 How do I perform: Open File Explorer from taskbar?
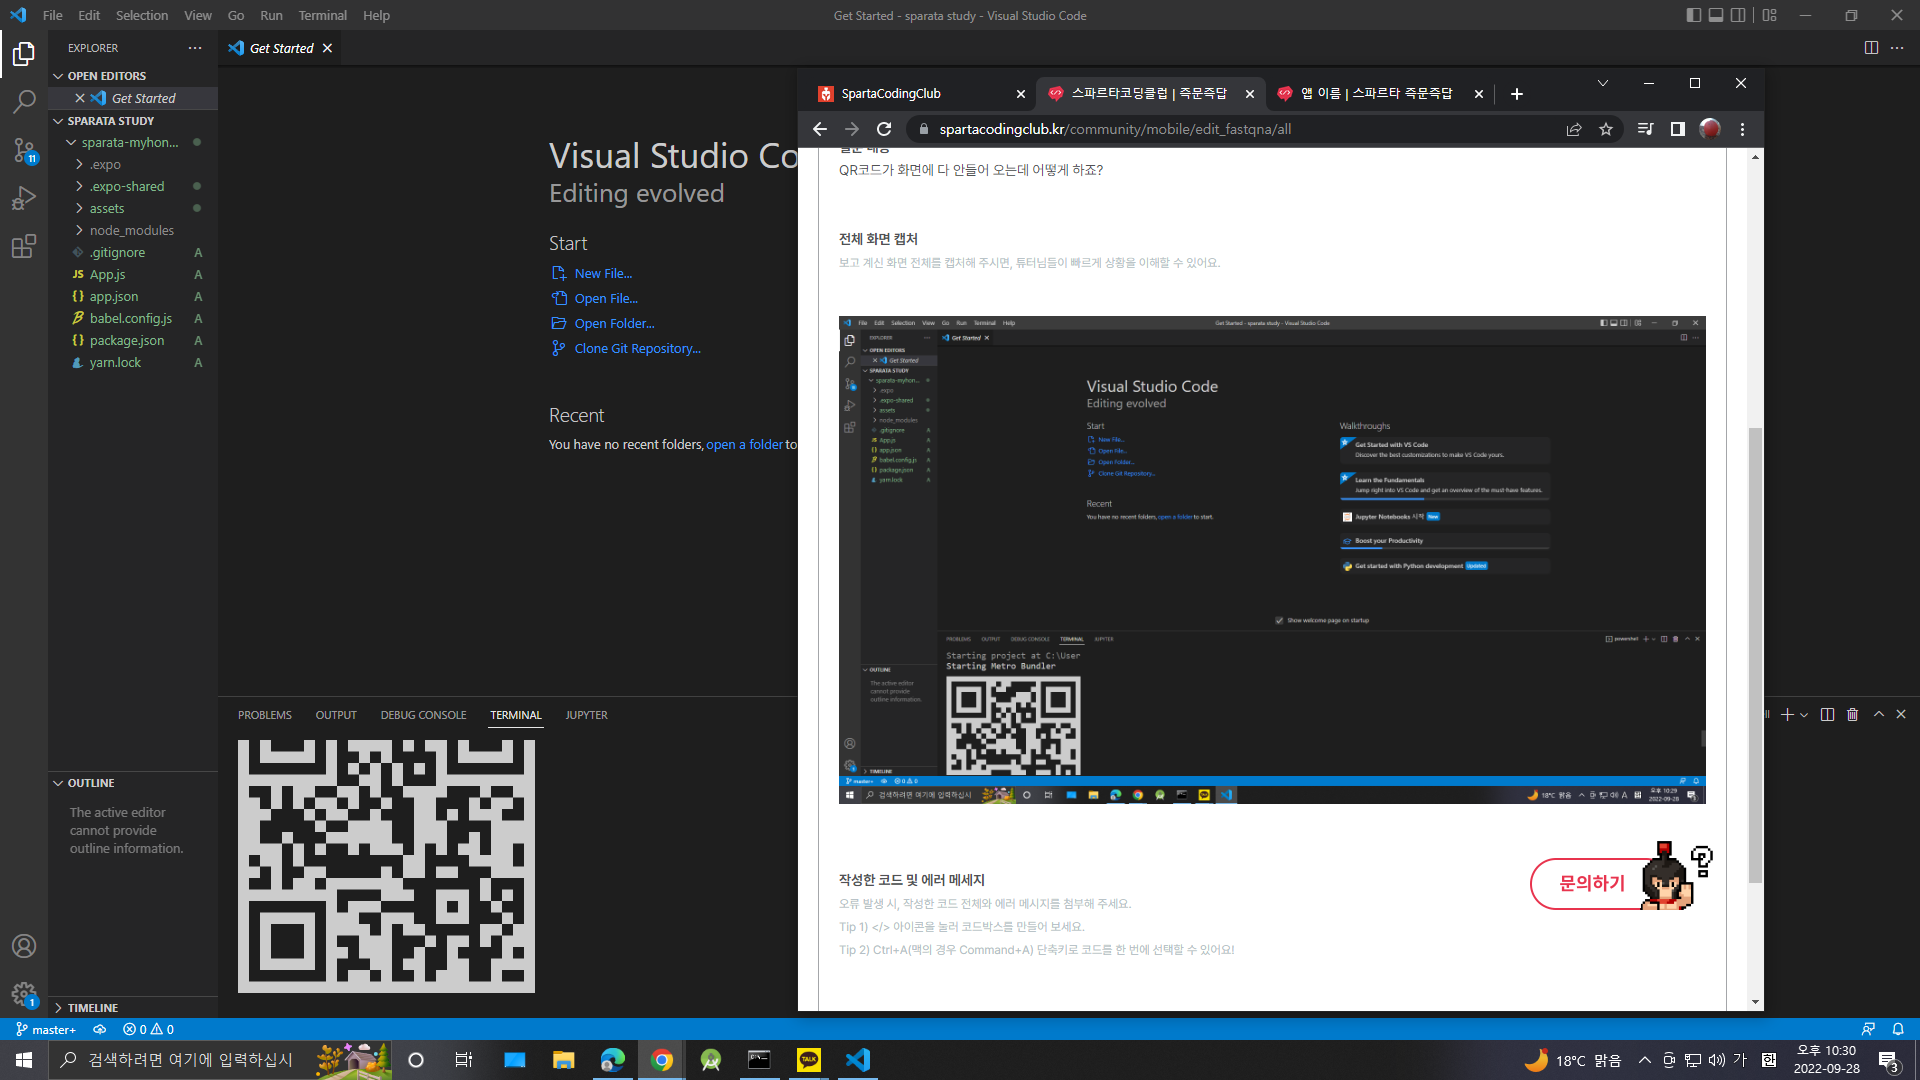tap(564, 1060)
